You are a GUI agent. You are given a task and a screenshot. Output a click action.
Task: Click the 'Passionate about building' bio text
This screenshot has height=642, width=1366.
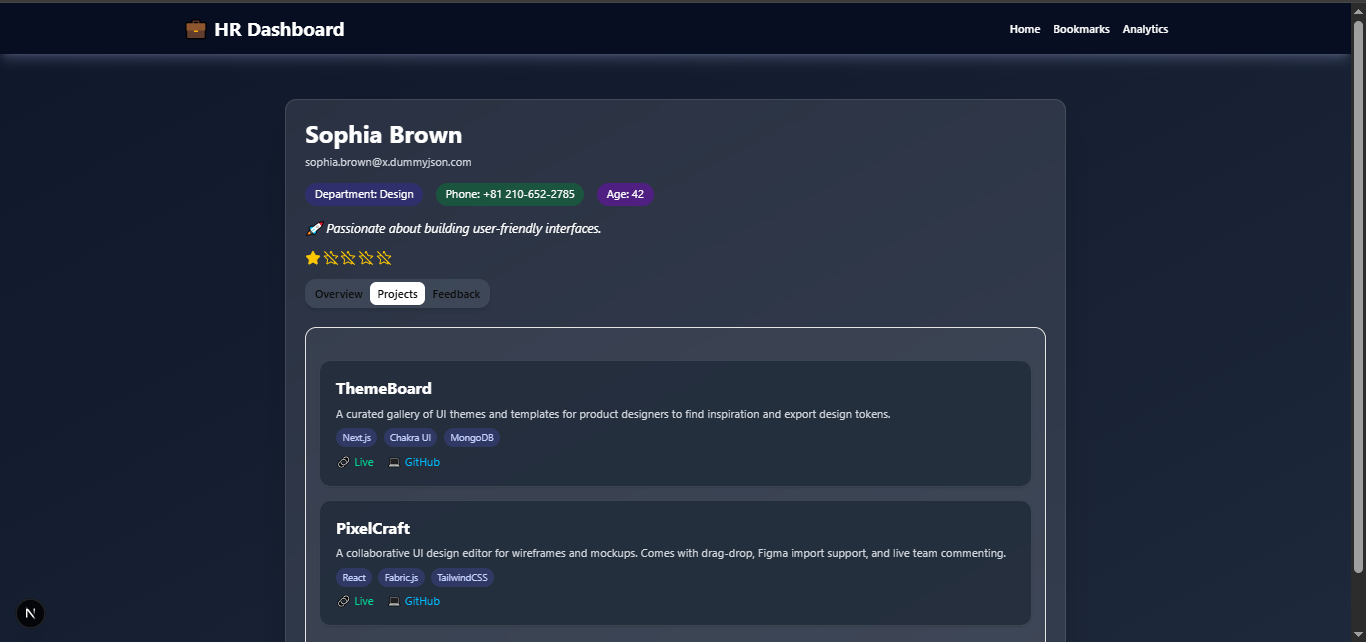tap(464, 228)
